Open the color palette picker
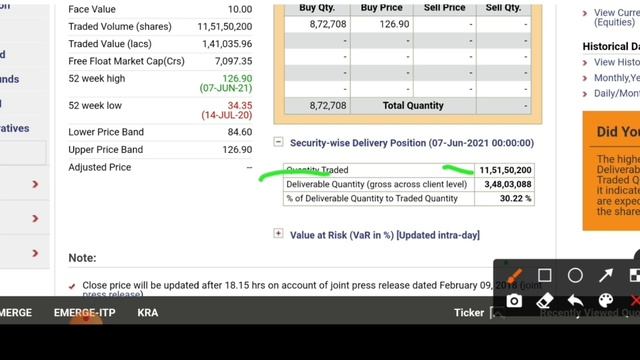This screenshot has height=360, width=640. [606, 301]
